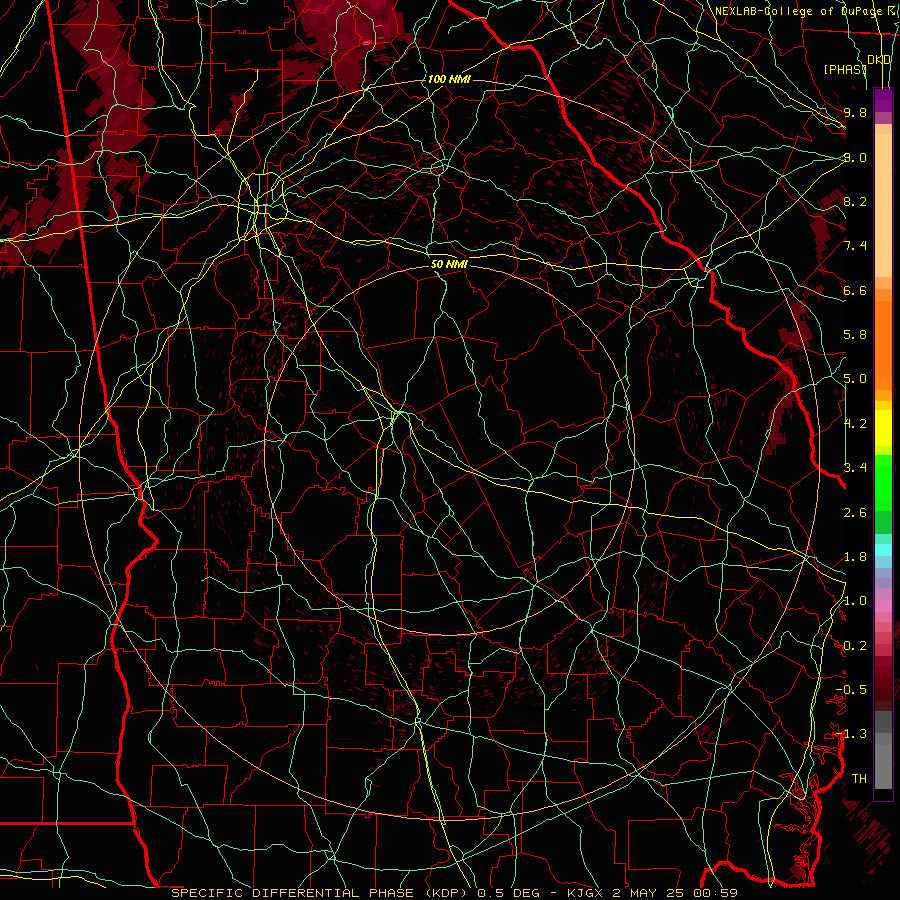
Task: Select the 3.4 scale value
Action: tap(855, 468)
